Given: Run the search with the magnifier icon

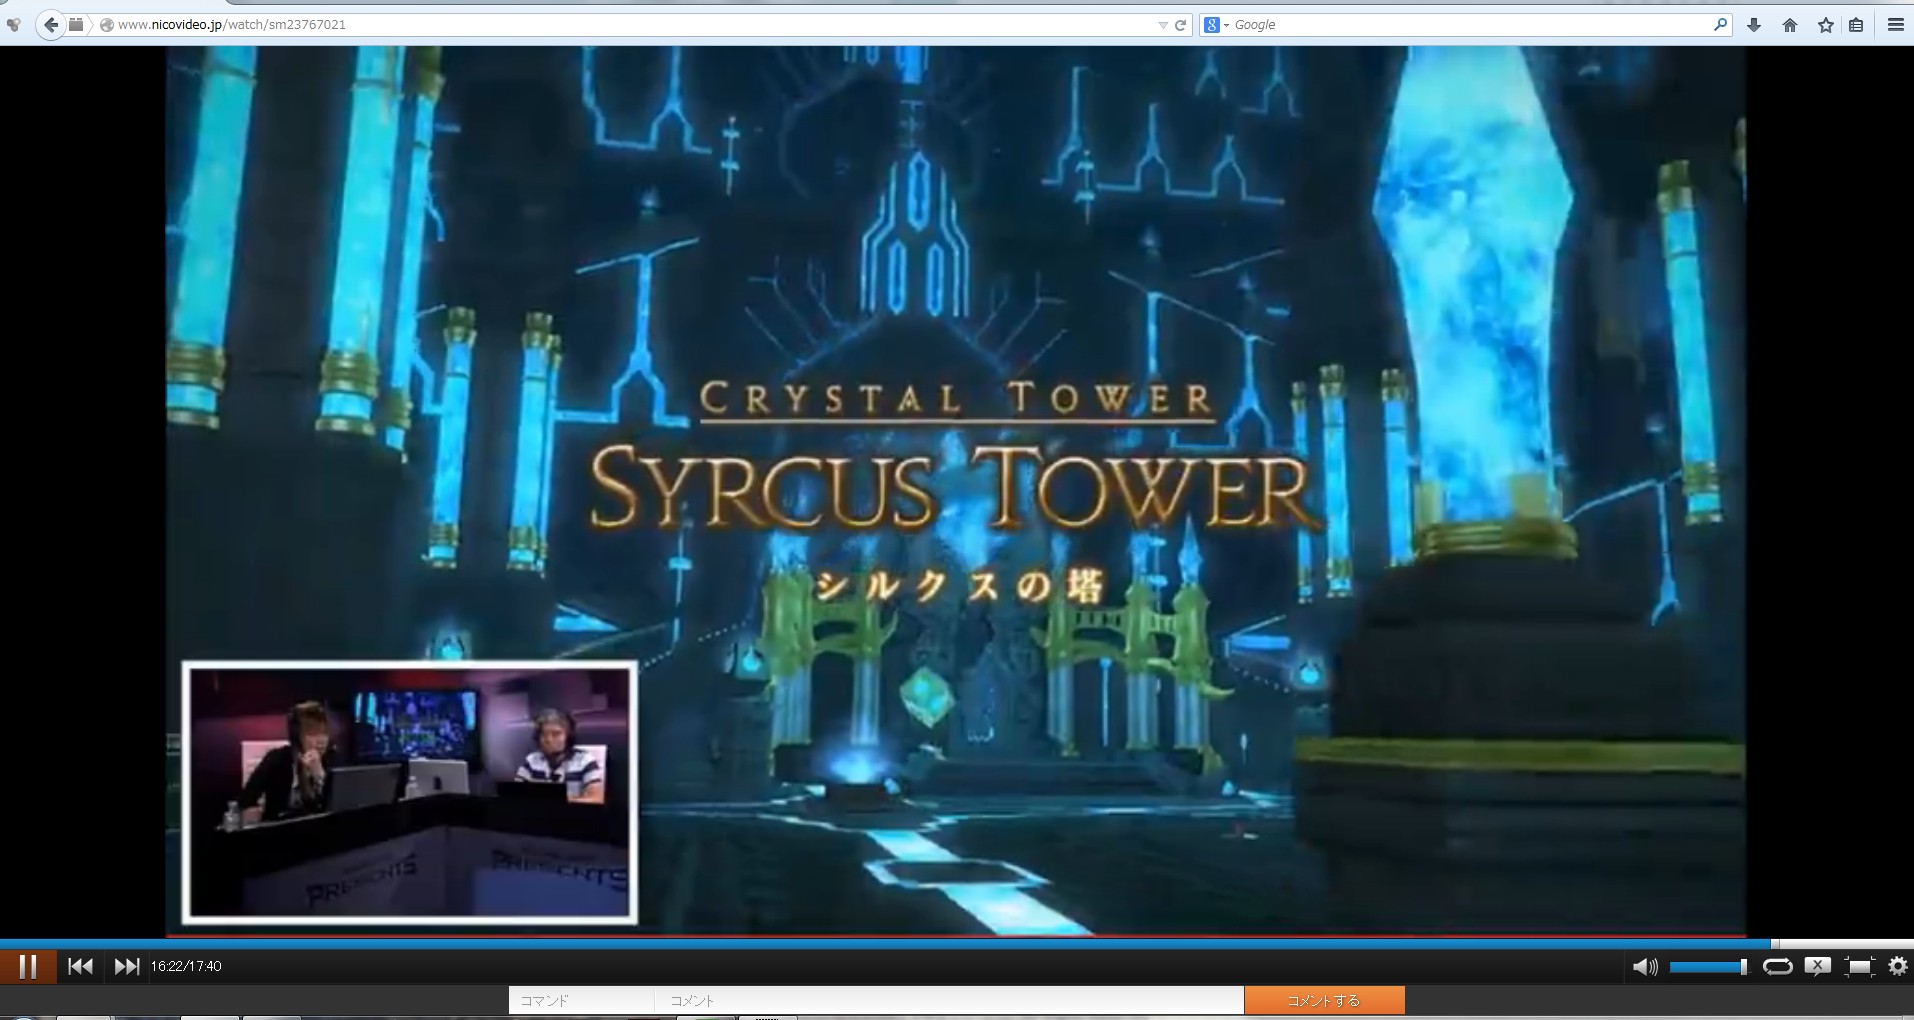Looking at the screenshot, I should pos(1720,25).
